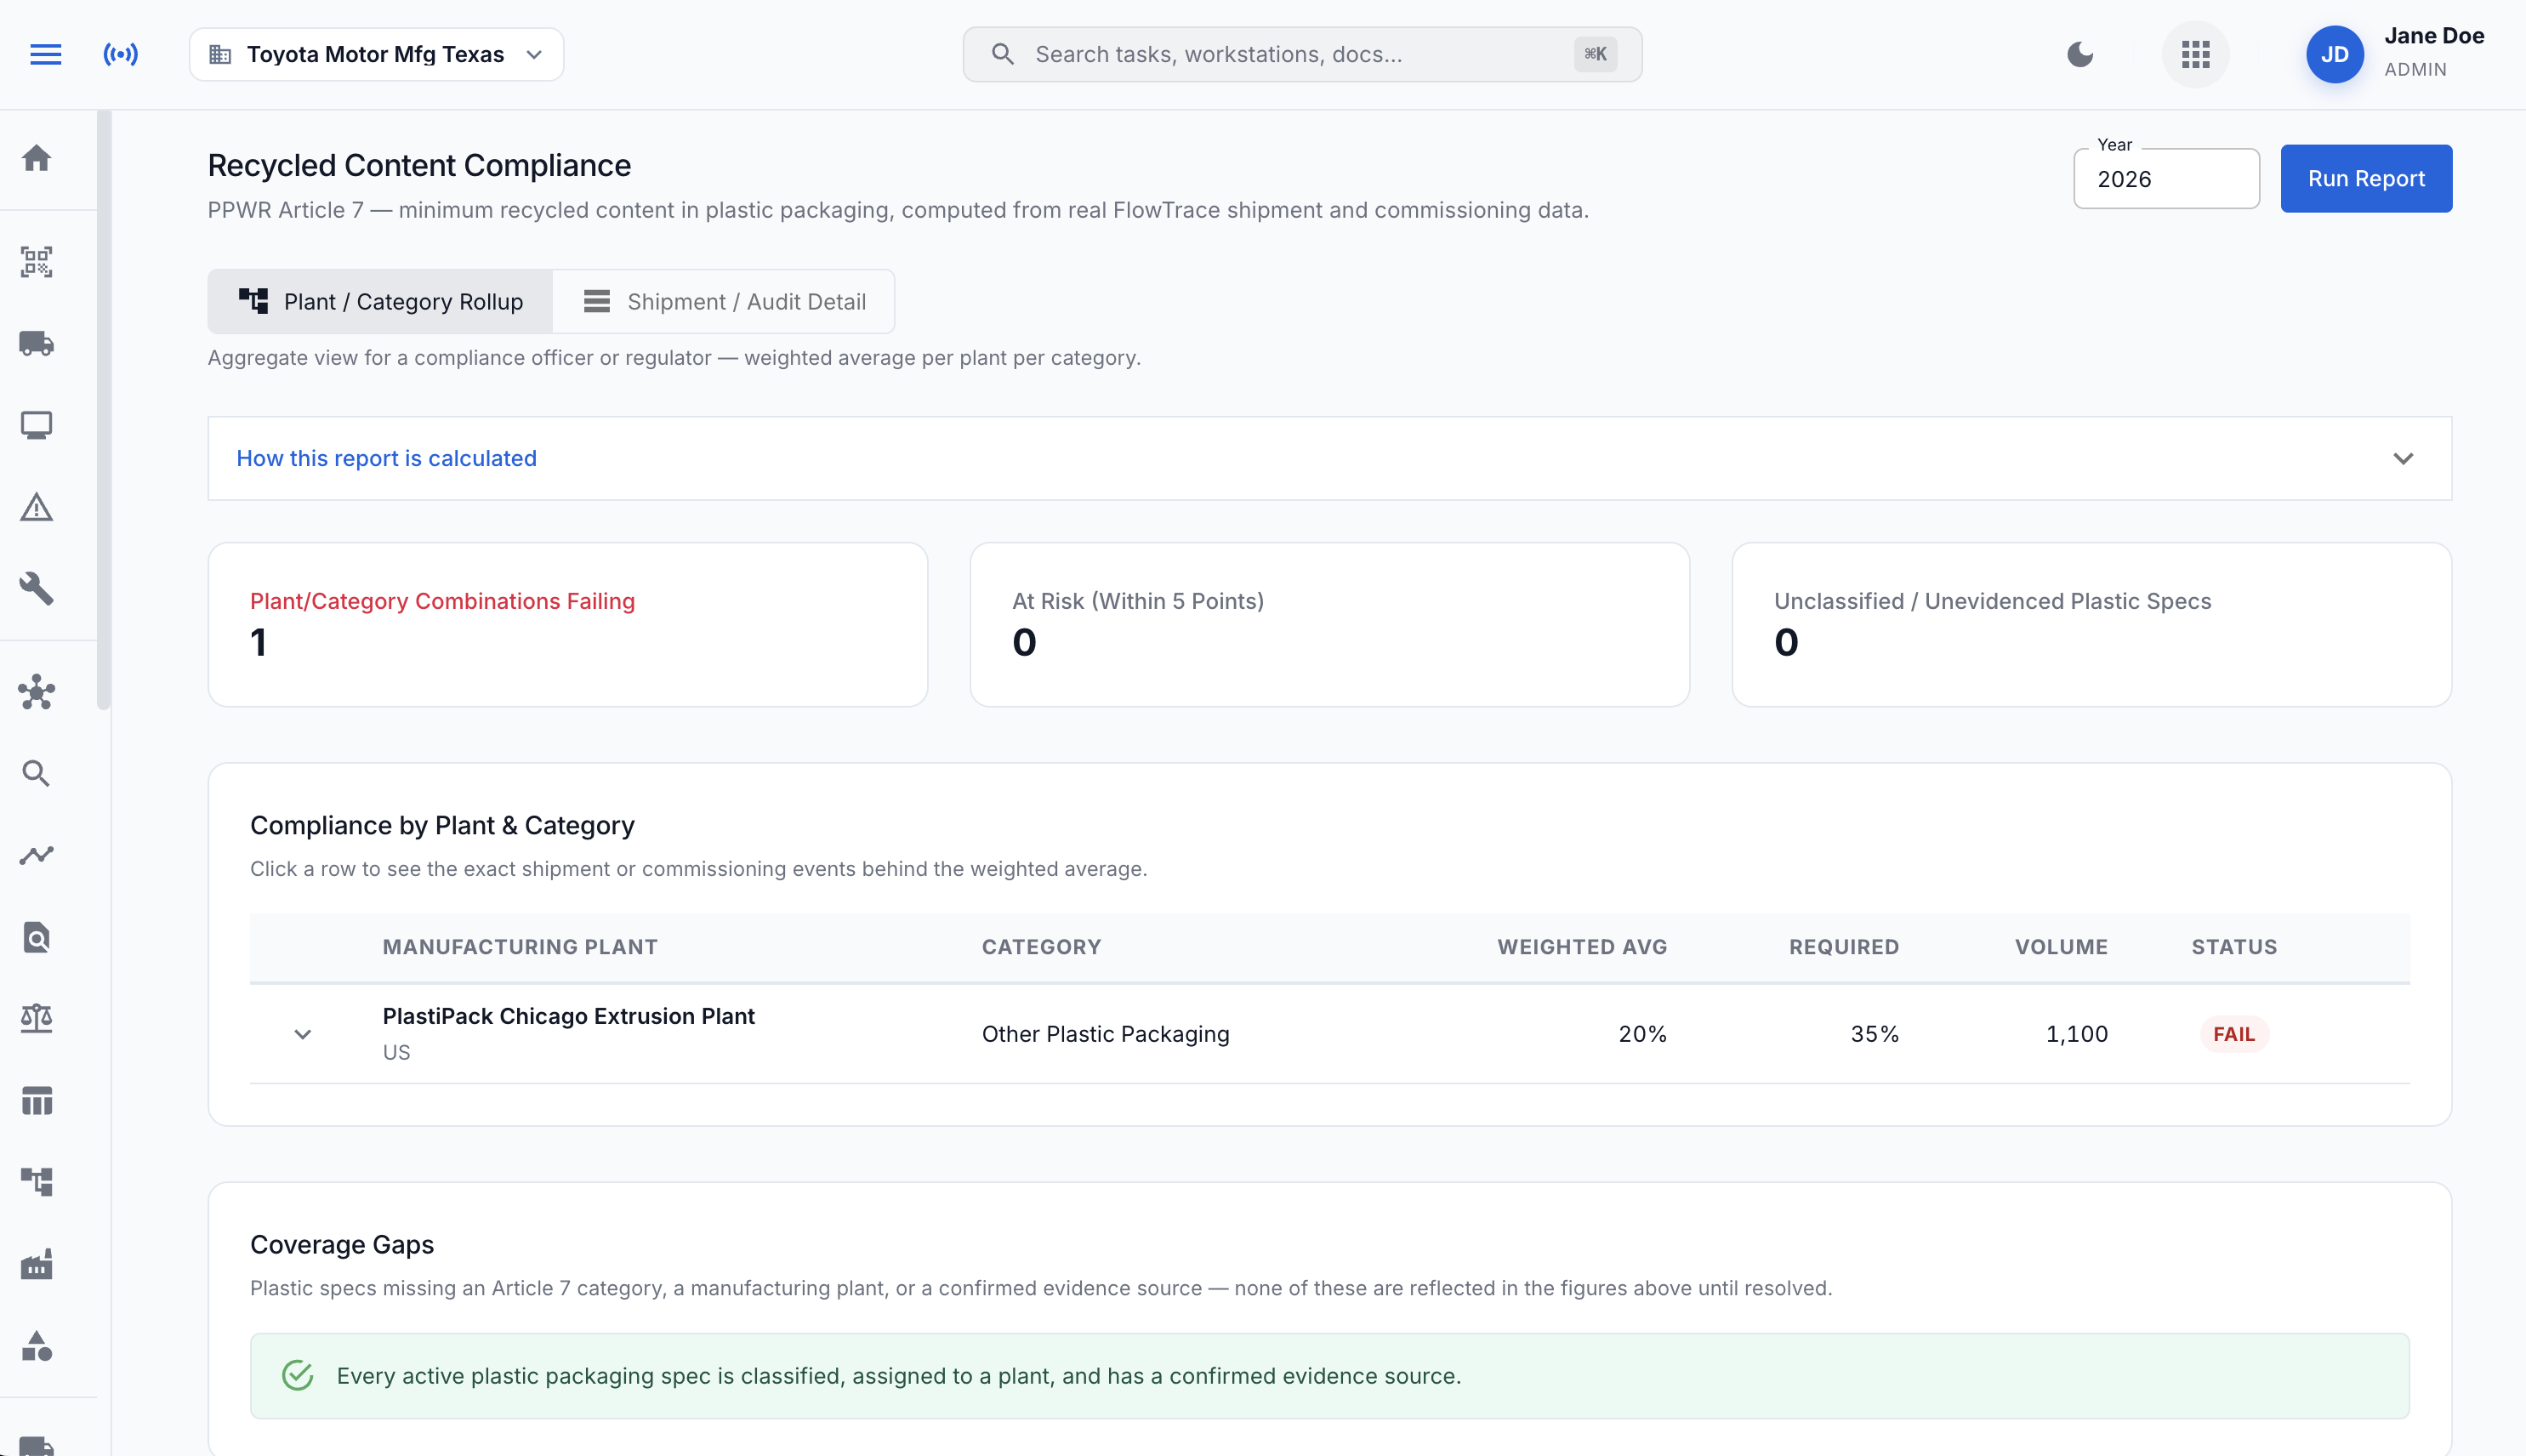The image size is (2526, 1456).
Task: Open the alerts warning triangle icon
Action: [37, 507]
